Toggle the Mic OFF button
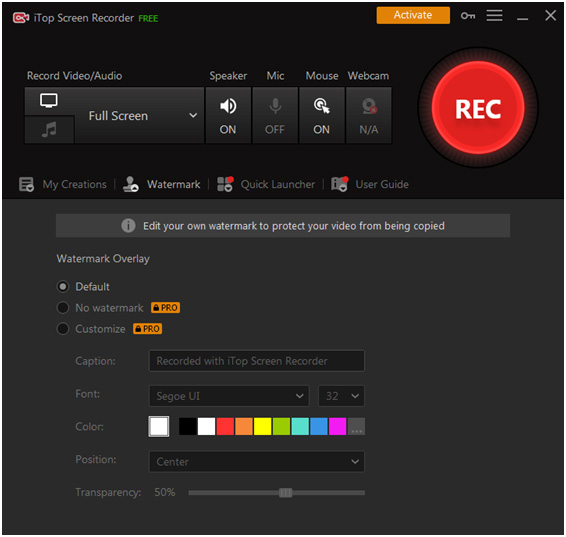 pos(275,115)
